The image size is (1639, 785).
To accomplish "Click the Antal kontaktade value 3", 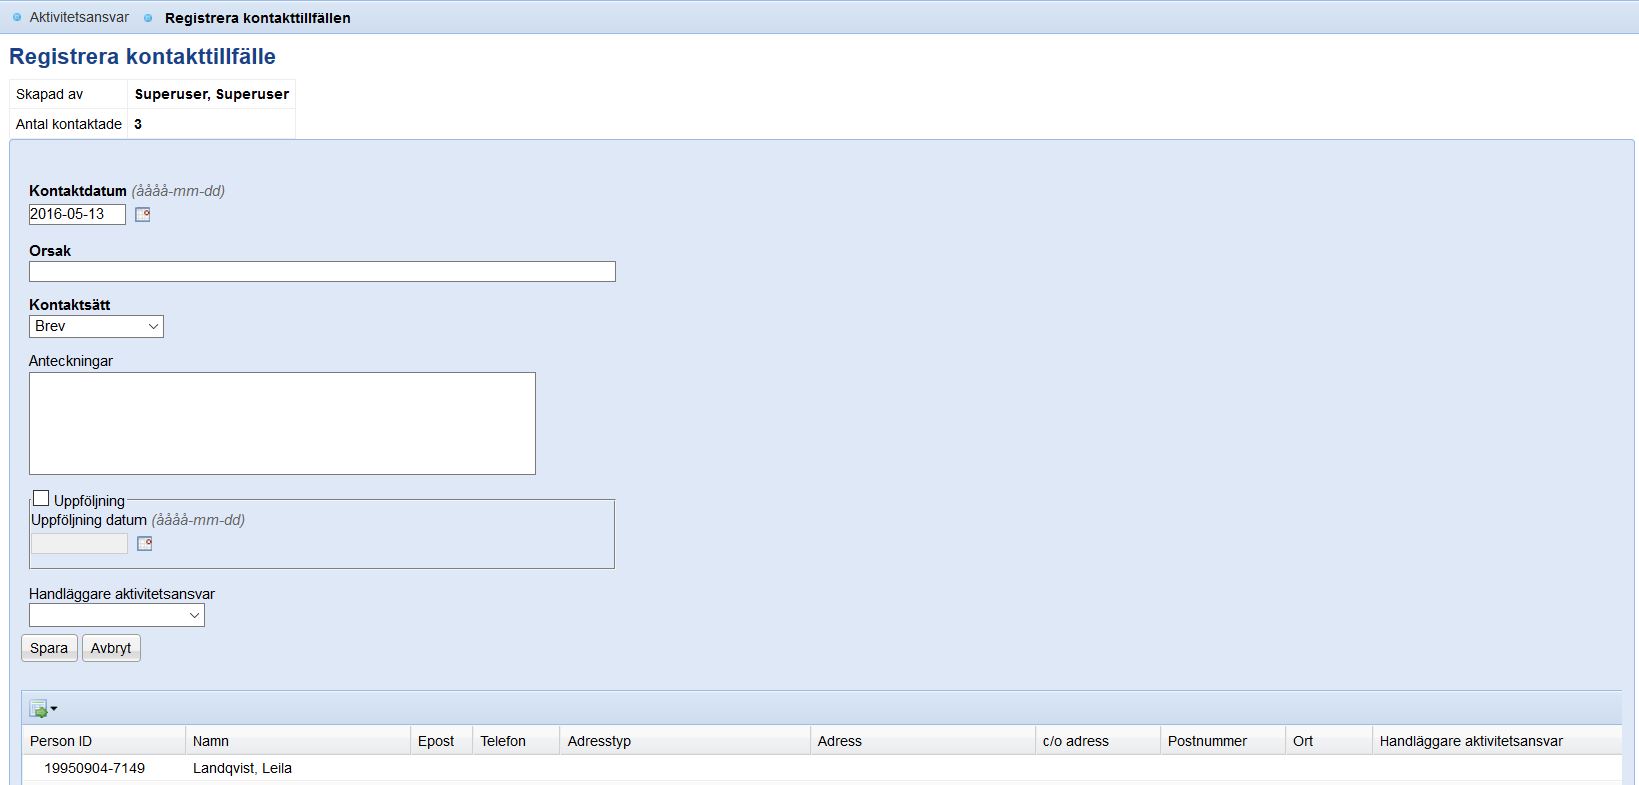I will pyautogui.click(x=138, y=124).
